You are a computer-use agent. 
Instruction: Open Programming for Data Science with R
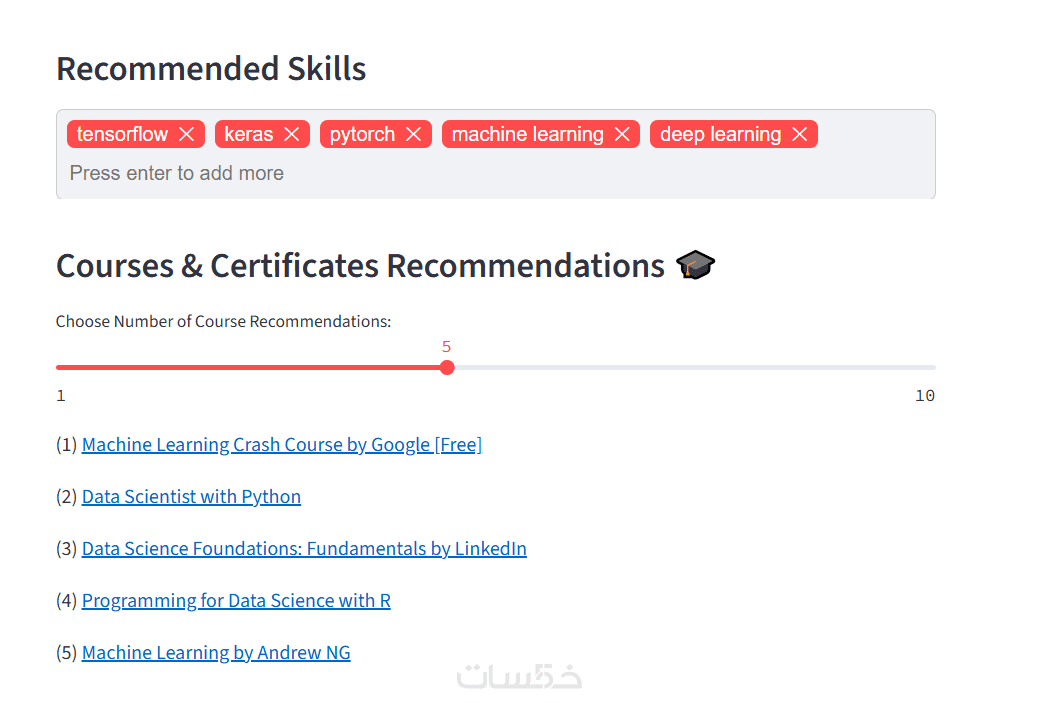(236, 601)
